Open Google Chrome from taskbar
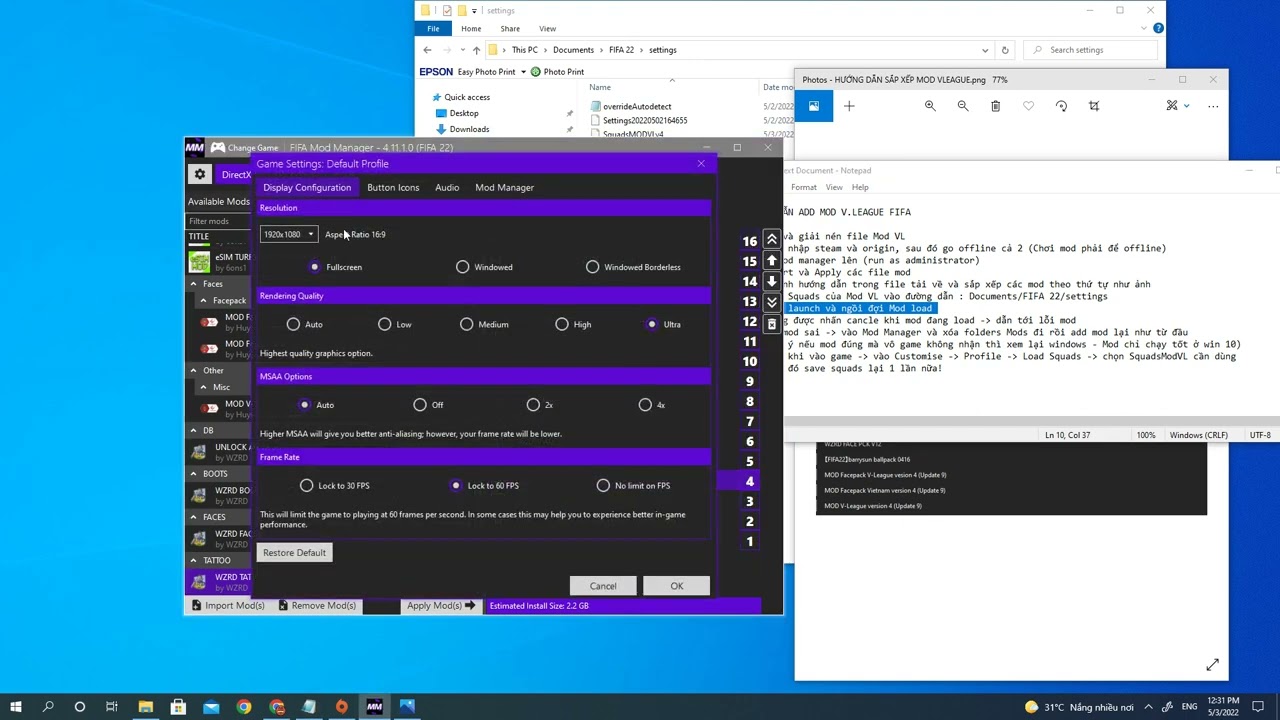Screen dimensions: 1280x720 click(244, 707)
